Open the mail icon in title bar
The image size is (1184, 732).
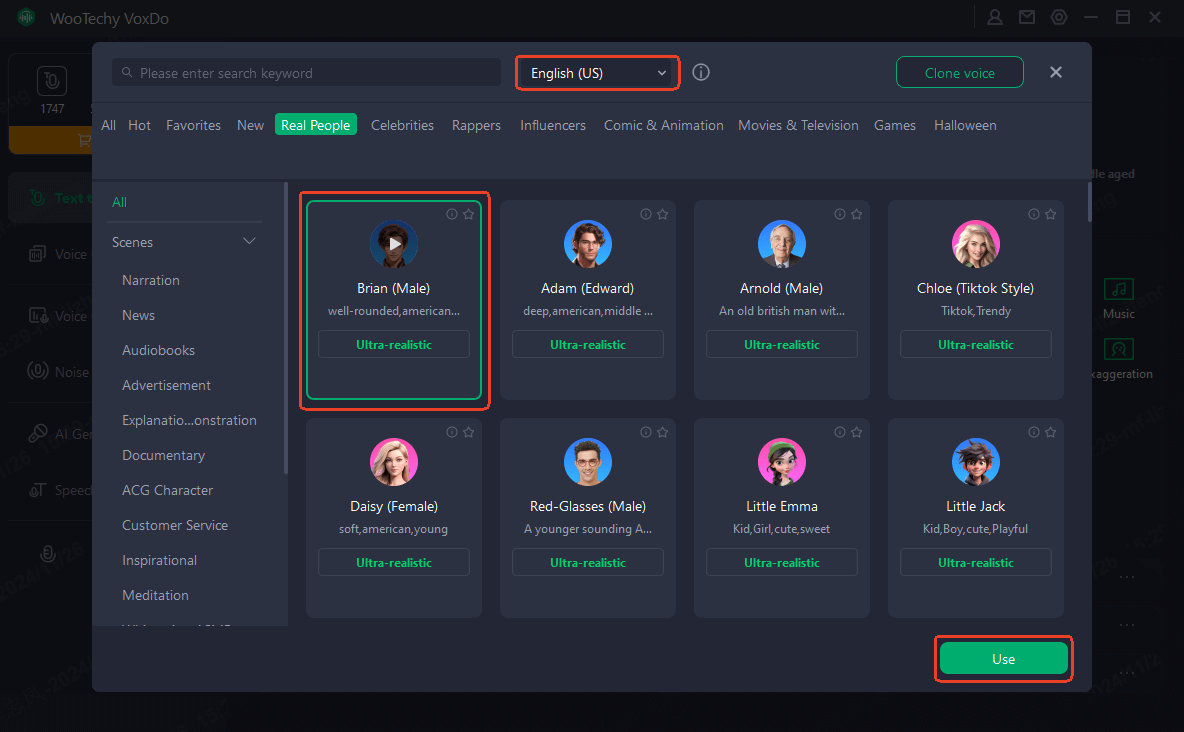click(x=1027, y=17)
